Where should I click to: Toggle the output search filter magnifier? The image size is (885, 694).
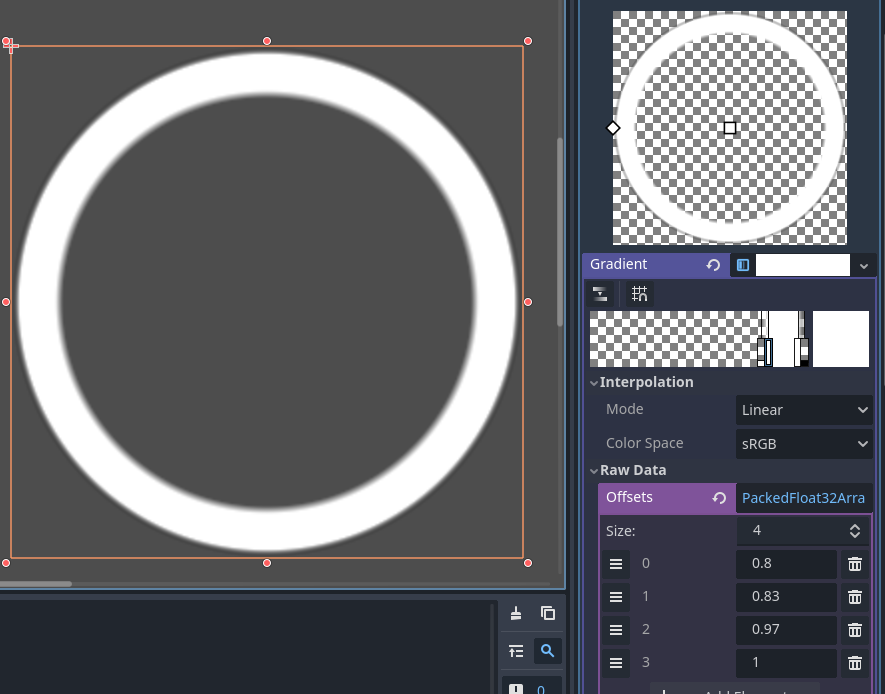547,651
